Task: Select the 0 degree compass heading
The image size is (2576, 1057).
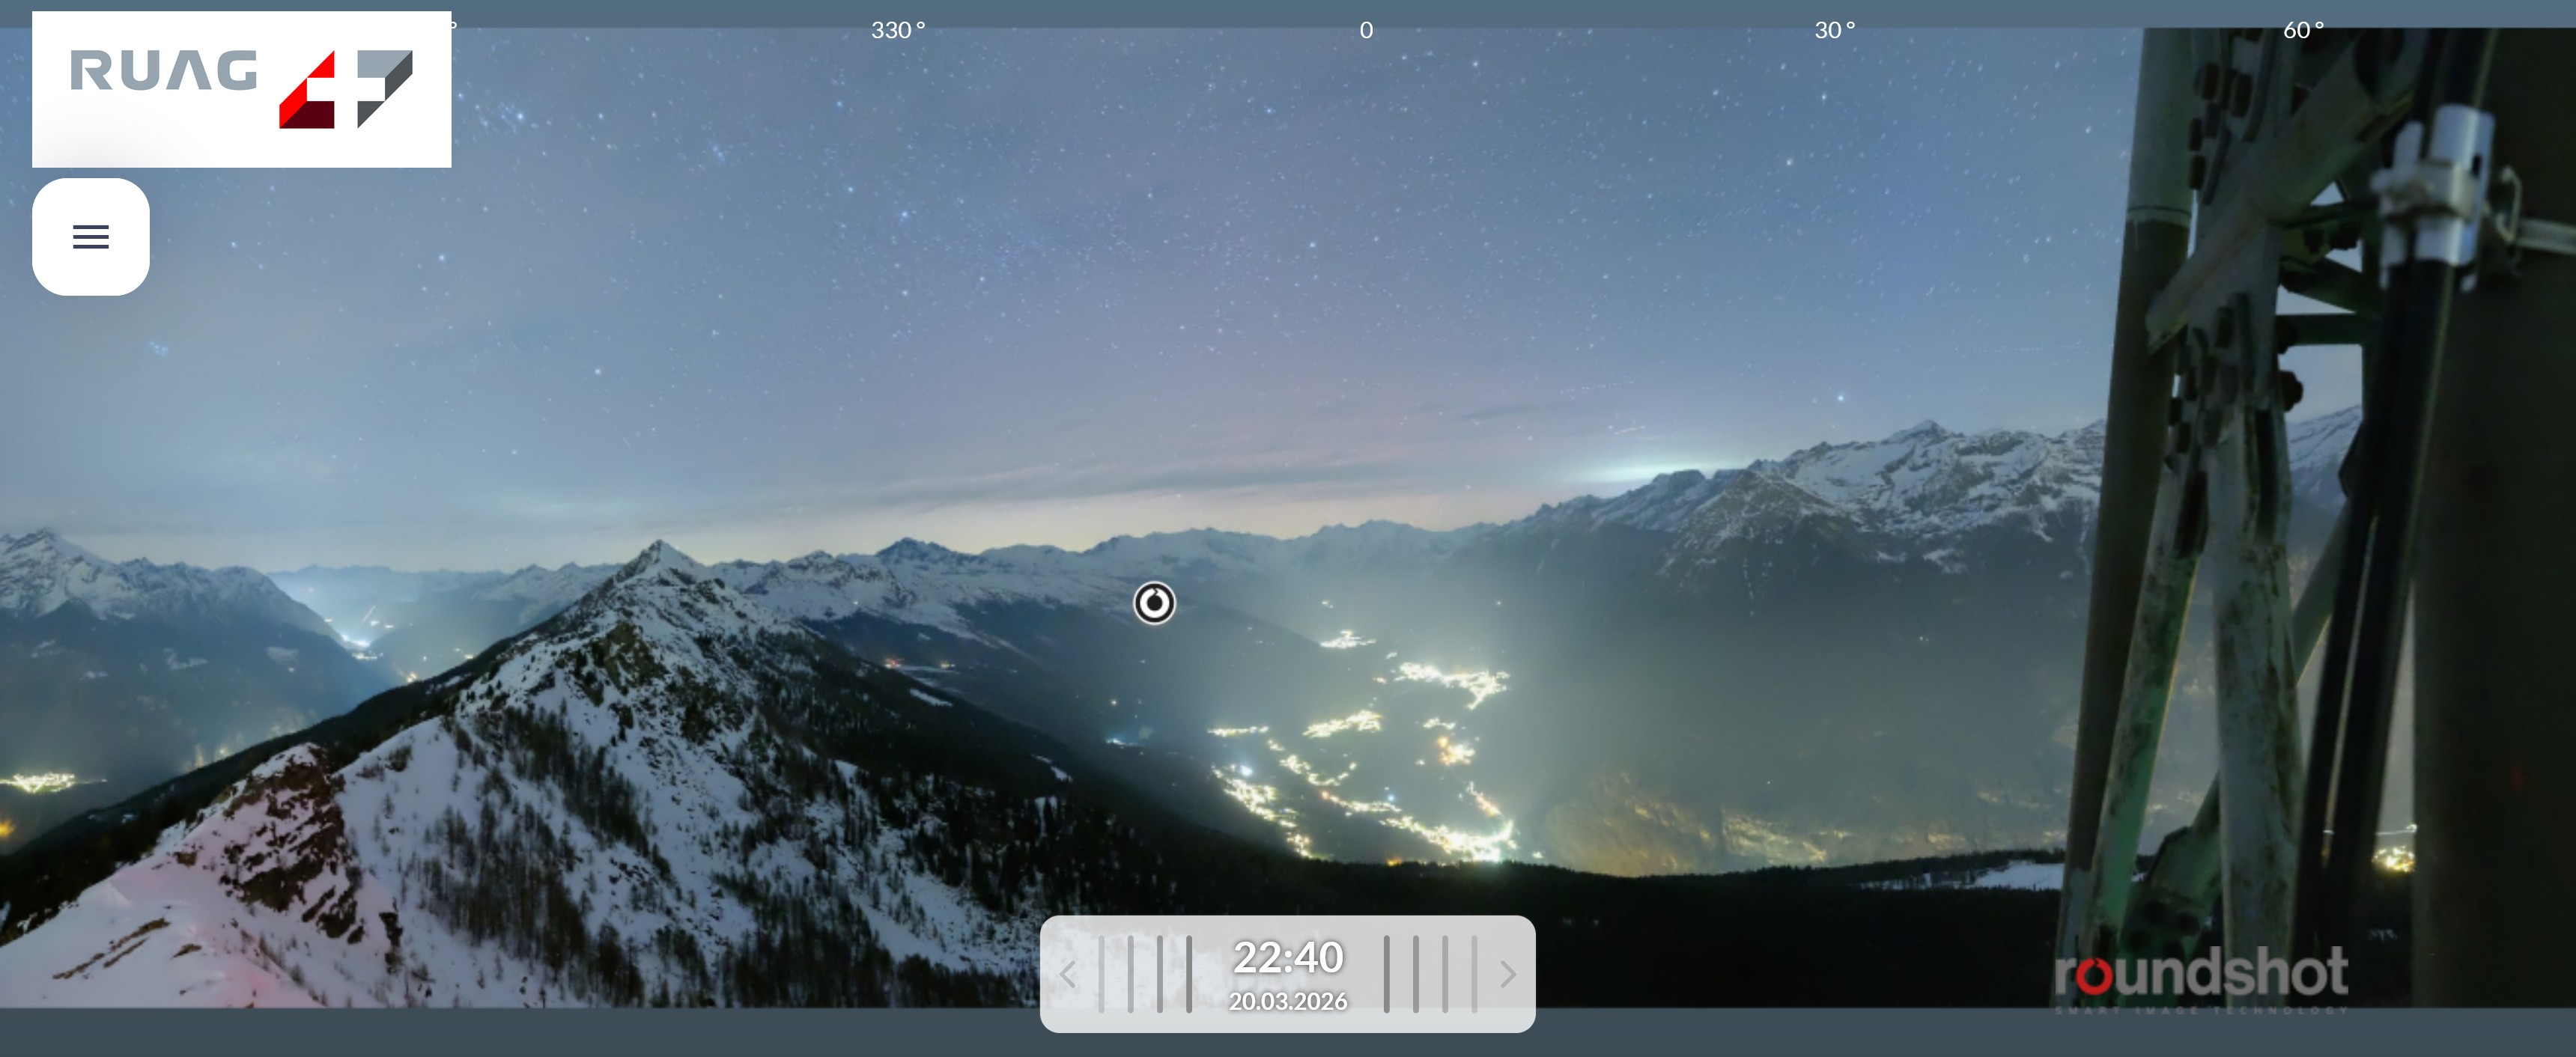Action: click(x=1366, y=30)
